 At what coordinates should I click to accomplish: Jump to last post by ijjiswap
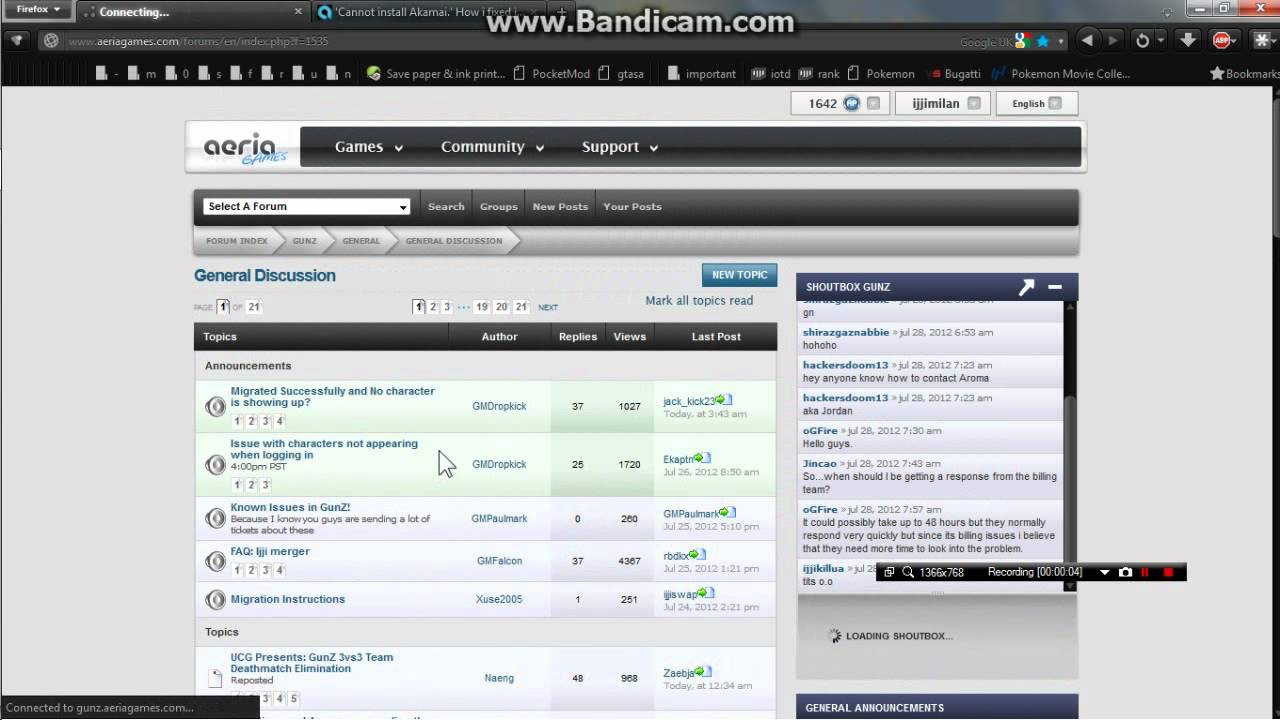click(705, 594)
